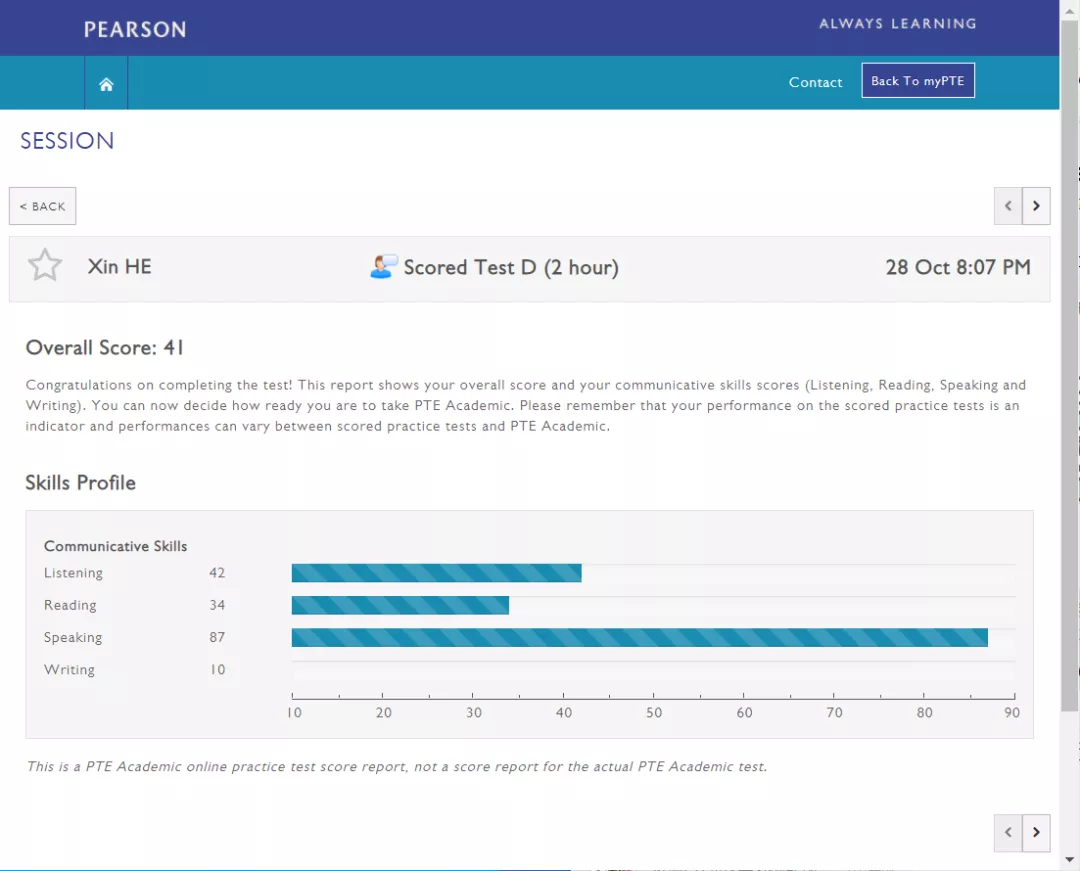Click the chart axis label 50
Viewport: 1080px width, 871px height.
pos(654,713)
